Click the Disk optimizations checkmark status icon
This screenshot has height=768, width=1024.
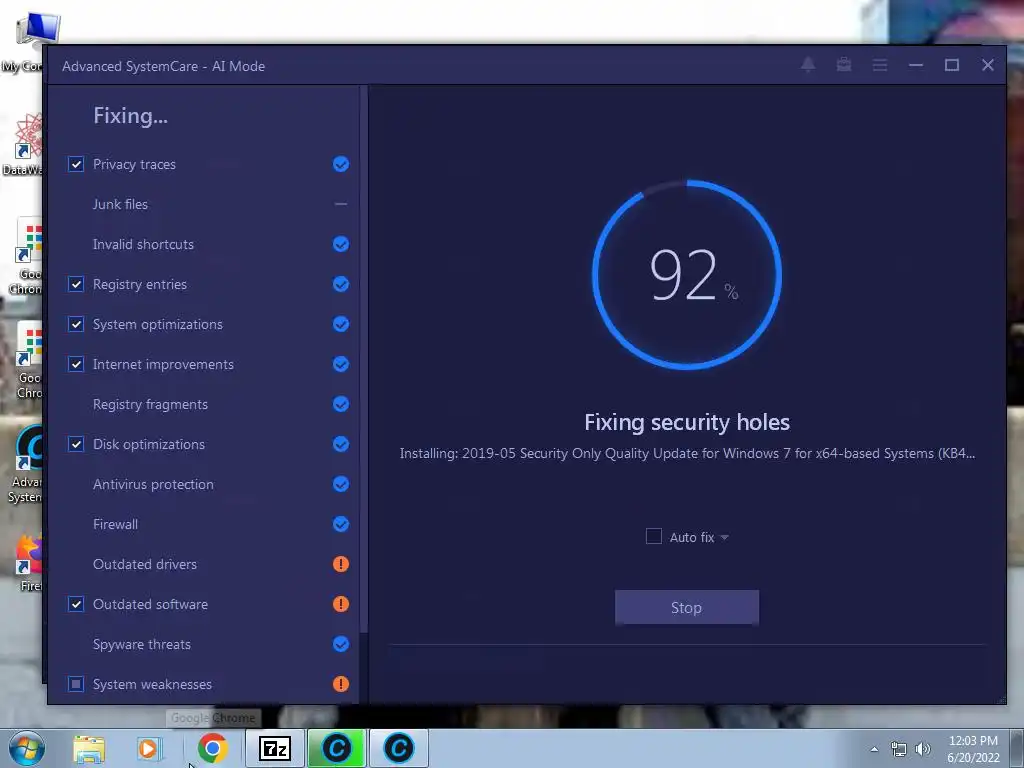pyautogui.click(x=341, y=444)
